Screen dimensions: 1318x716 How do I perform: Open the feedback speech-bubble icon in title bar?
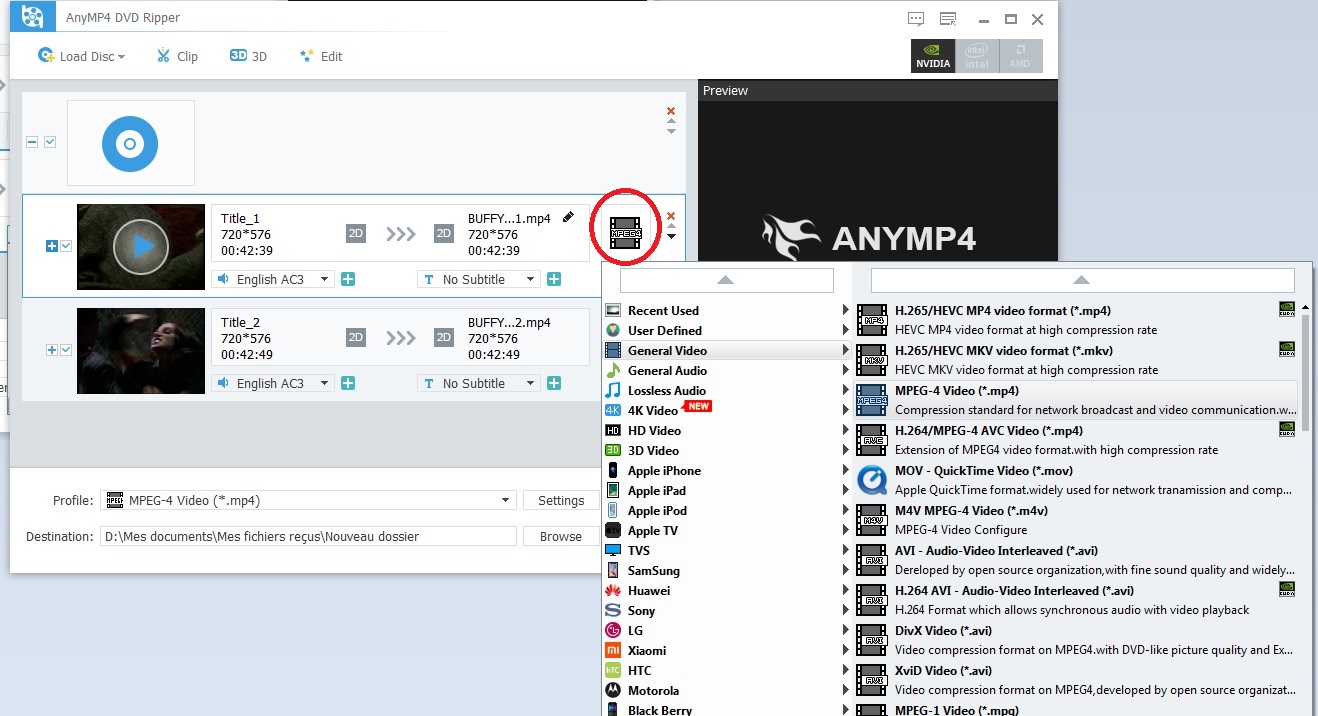(x=916, y=19)
